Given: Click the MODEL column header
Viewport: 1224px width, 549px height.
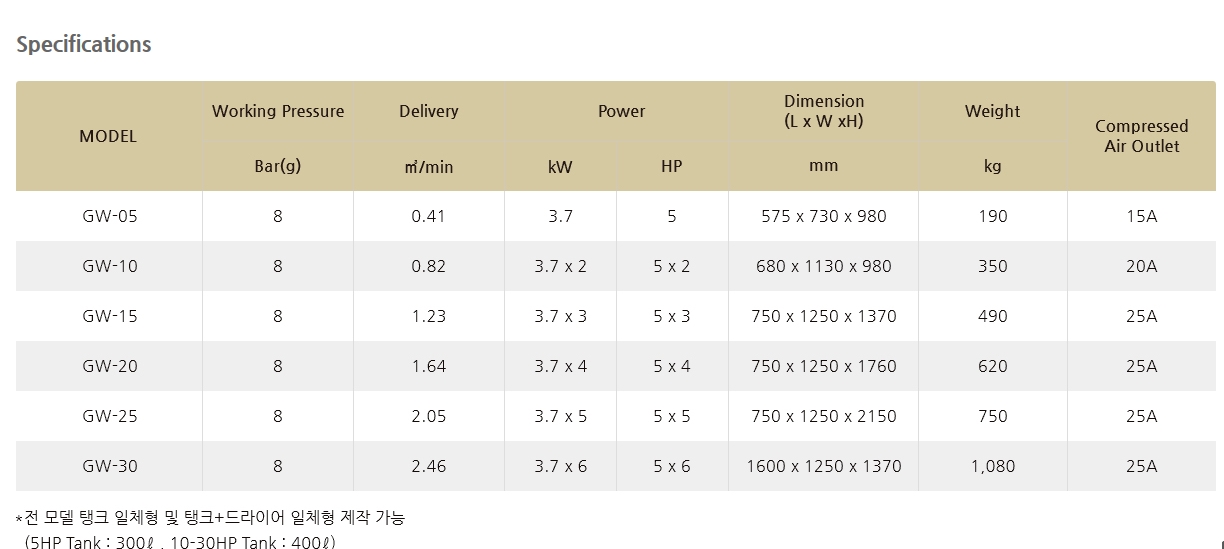Looking at the screenshot, I should point(108,136).
